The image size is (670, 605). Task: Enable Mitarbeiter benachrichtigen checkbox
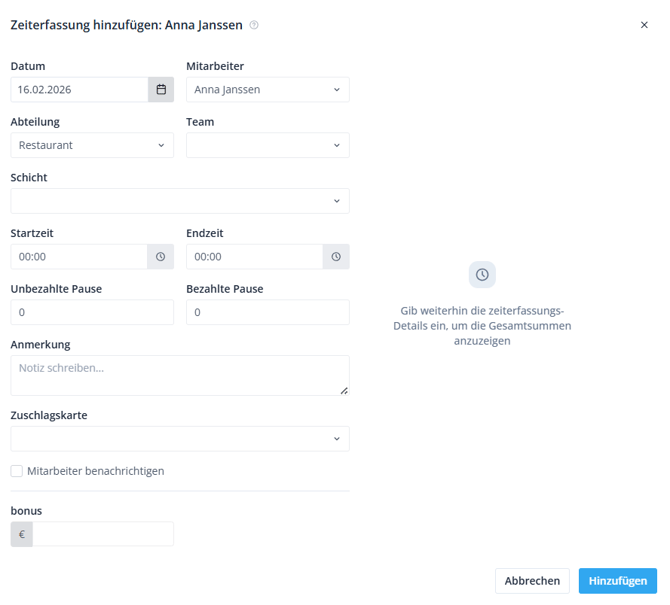click(x=17, y=471)
